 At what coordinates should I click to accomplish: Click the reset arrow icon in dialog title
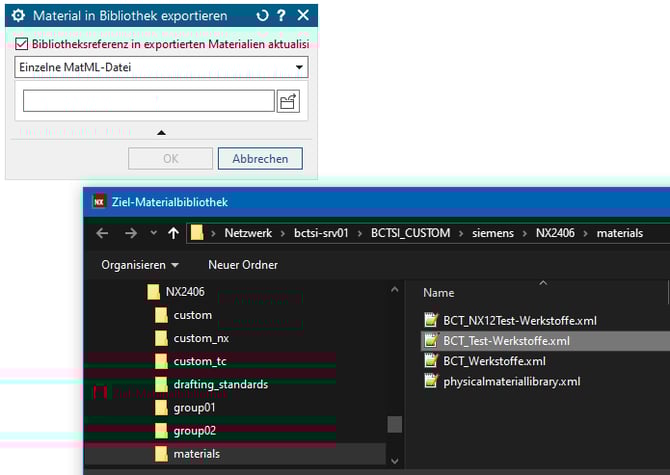pos(263,16)
